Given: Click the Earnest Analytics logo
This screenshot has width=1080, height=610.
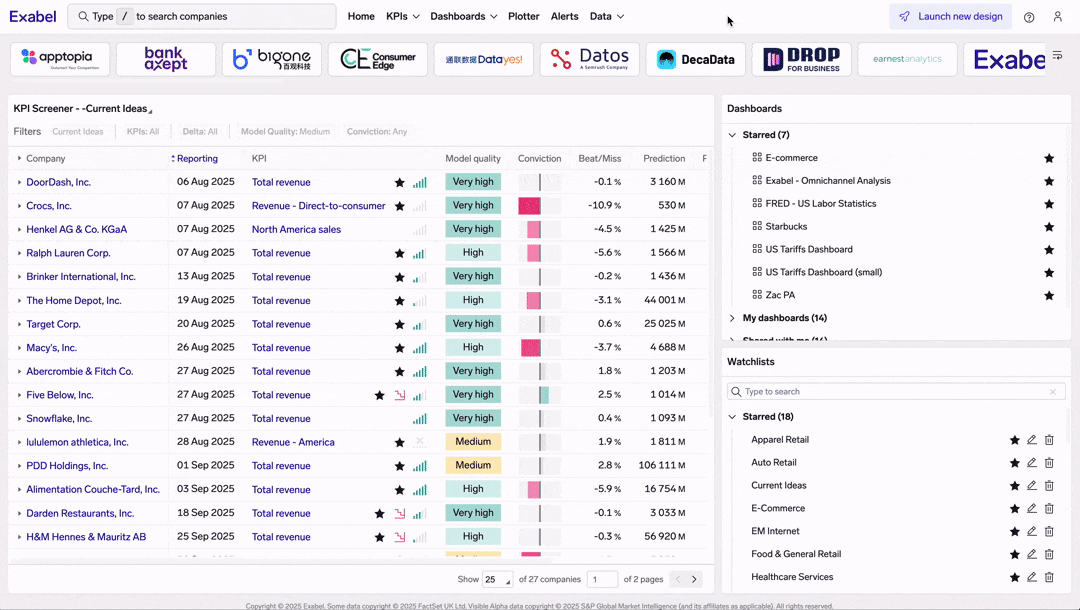Looking at the screenshot, I should point(907,59).
